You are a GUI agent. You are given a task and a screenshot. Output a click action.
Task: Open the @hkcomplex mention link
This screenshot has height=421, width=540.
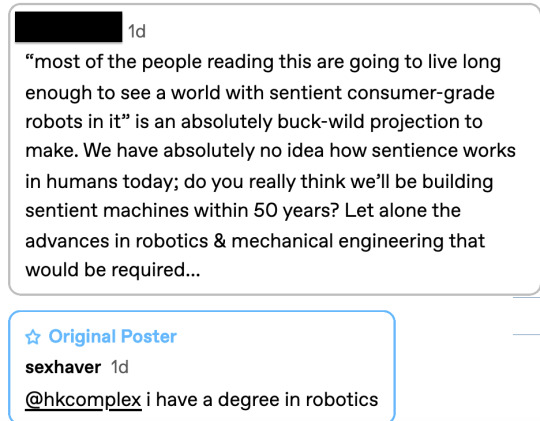coord(83,400)
